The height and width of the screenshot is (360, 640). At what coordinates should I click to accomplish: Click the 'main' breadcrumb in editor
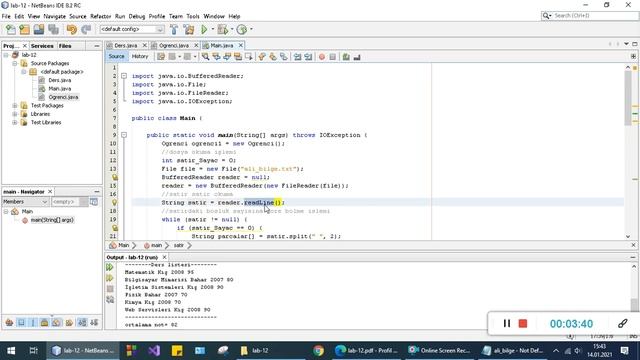point(156,245)
